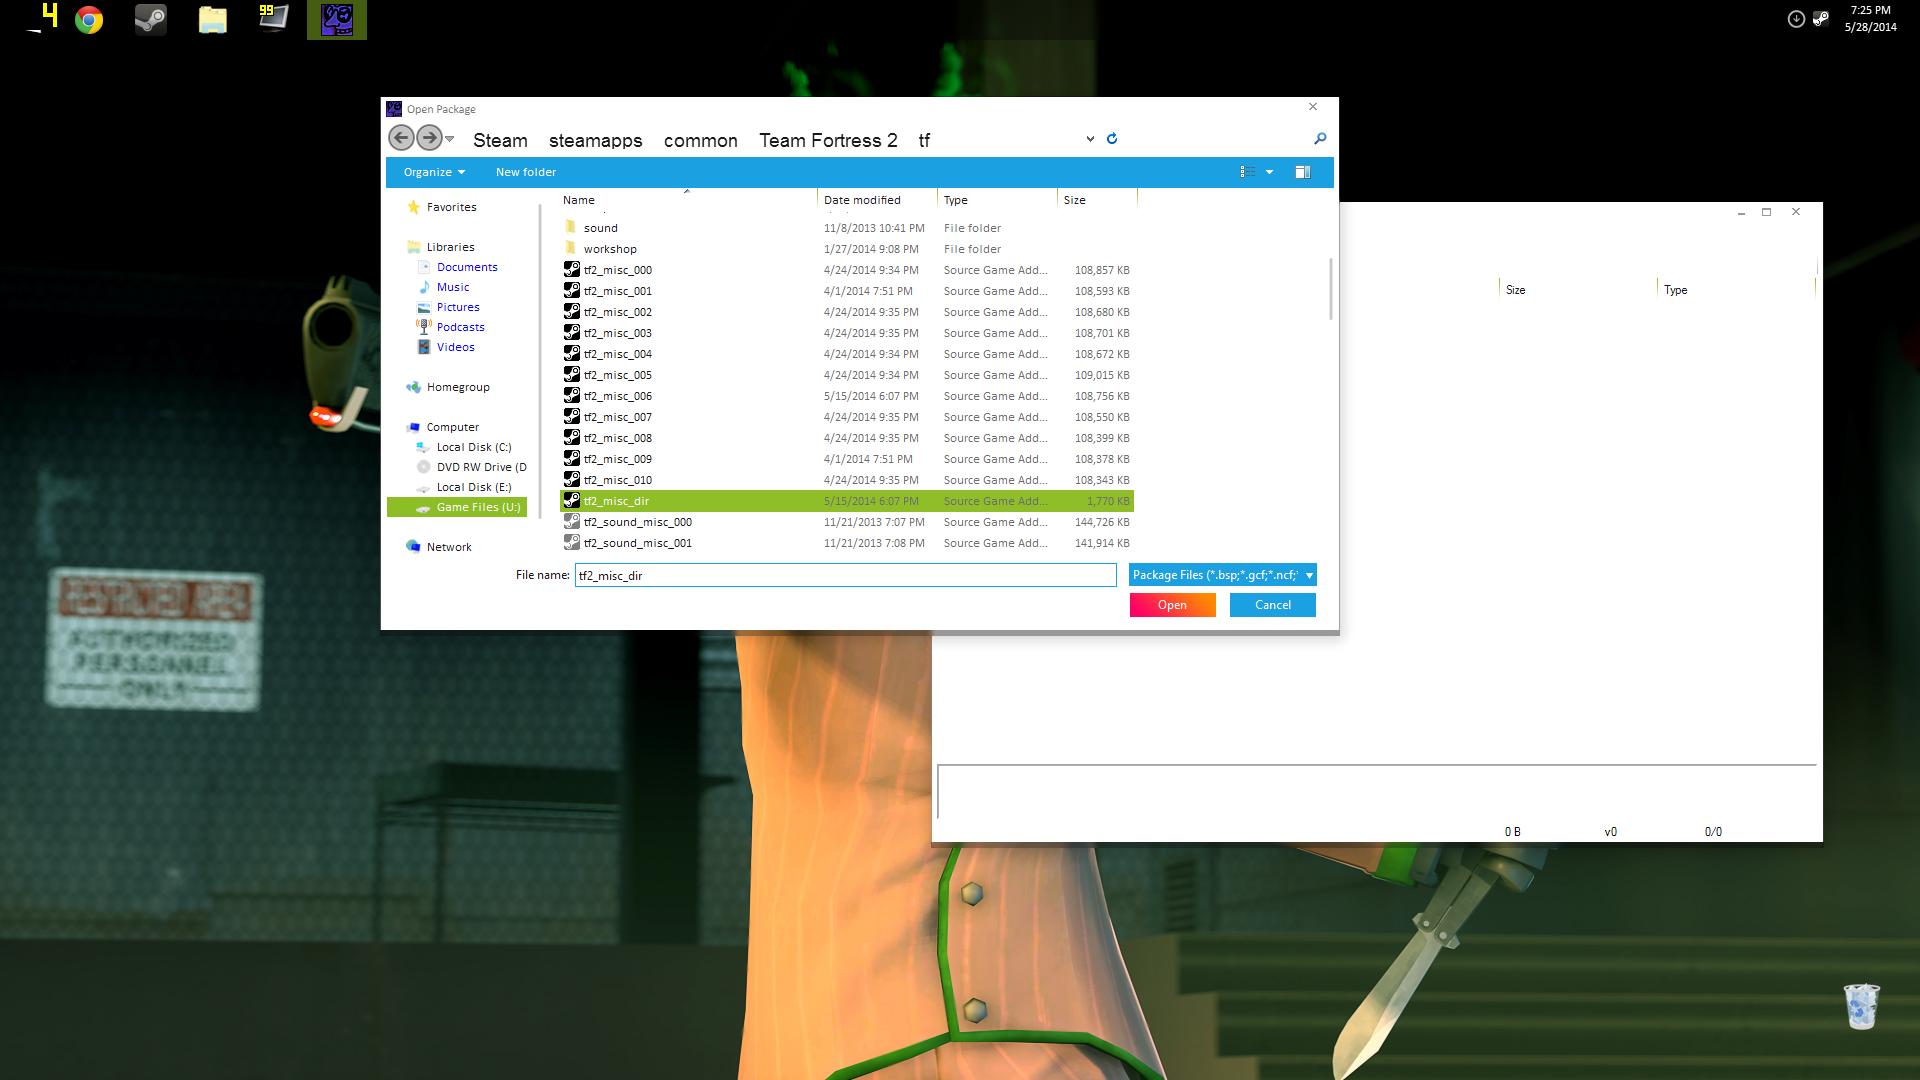Navigate to common in breadcrumb
The width and height of the screenshot is (1920, 1080).
pos(701,141)
